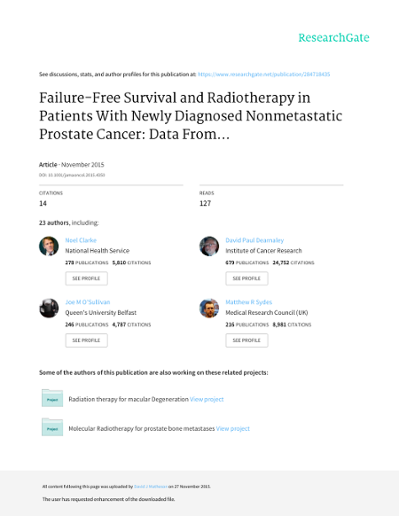Click Joe M O'Sullivan's profile picture

coord(49,308)
